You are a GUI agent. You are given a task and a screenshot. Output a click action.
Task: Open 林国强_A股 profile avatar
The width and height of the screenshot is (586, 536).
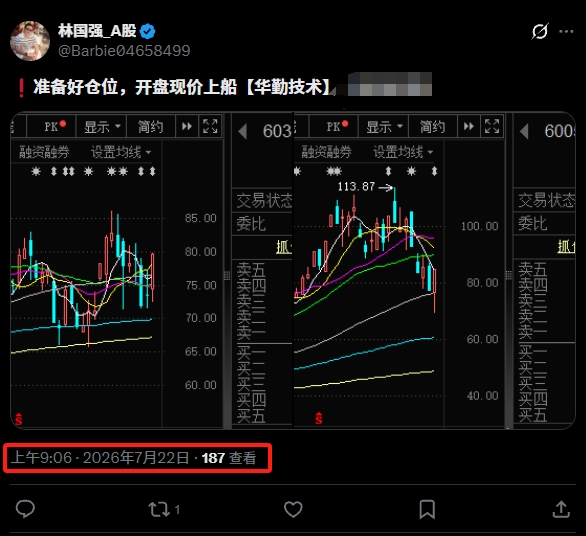pyautogui.click(x=30, y=41)
